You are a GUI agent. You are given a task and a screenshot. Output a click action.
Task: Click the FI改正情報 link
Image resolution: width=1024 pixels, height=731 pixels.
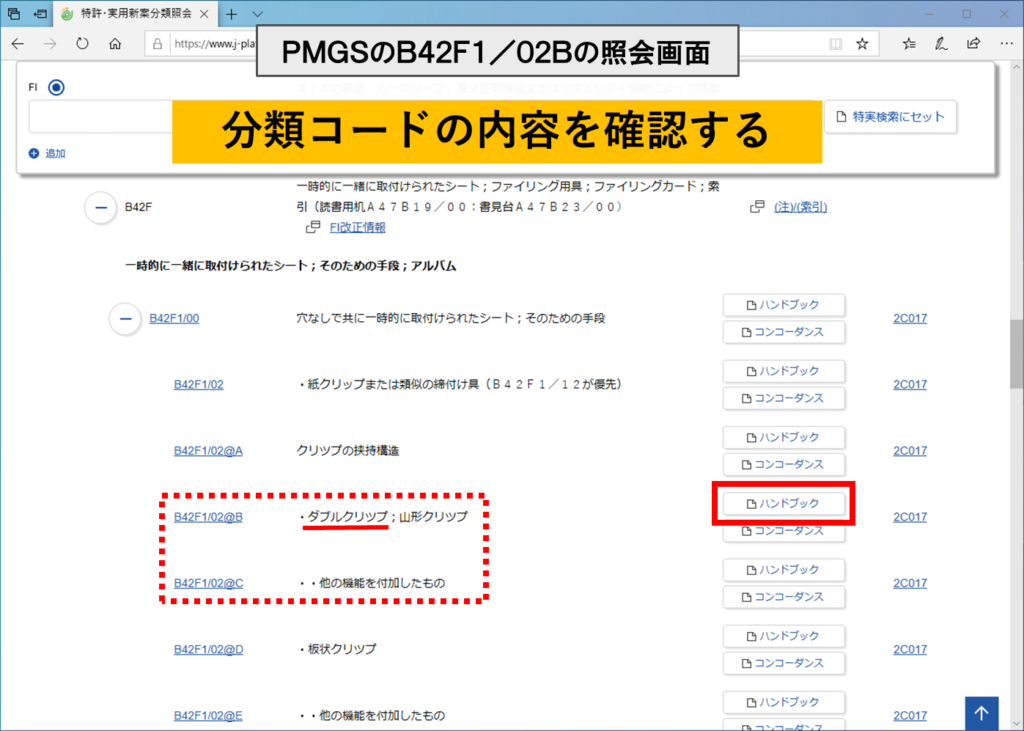point(357,228)
